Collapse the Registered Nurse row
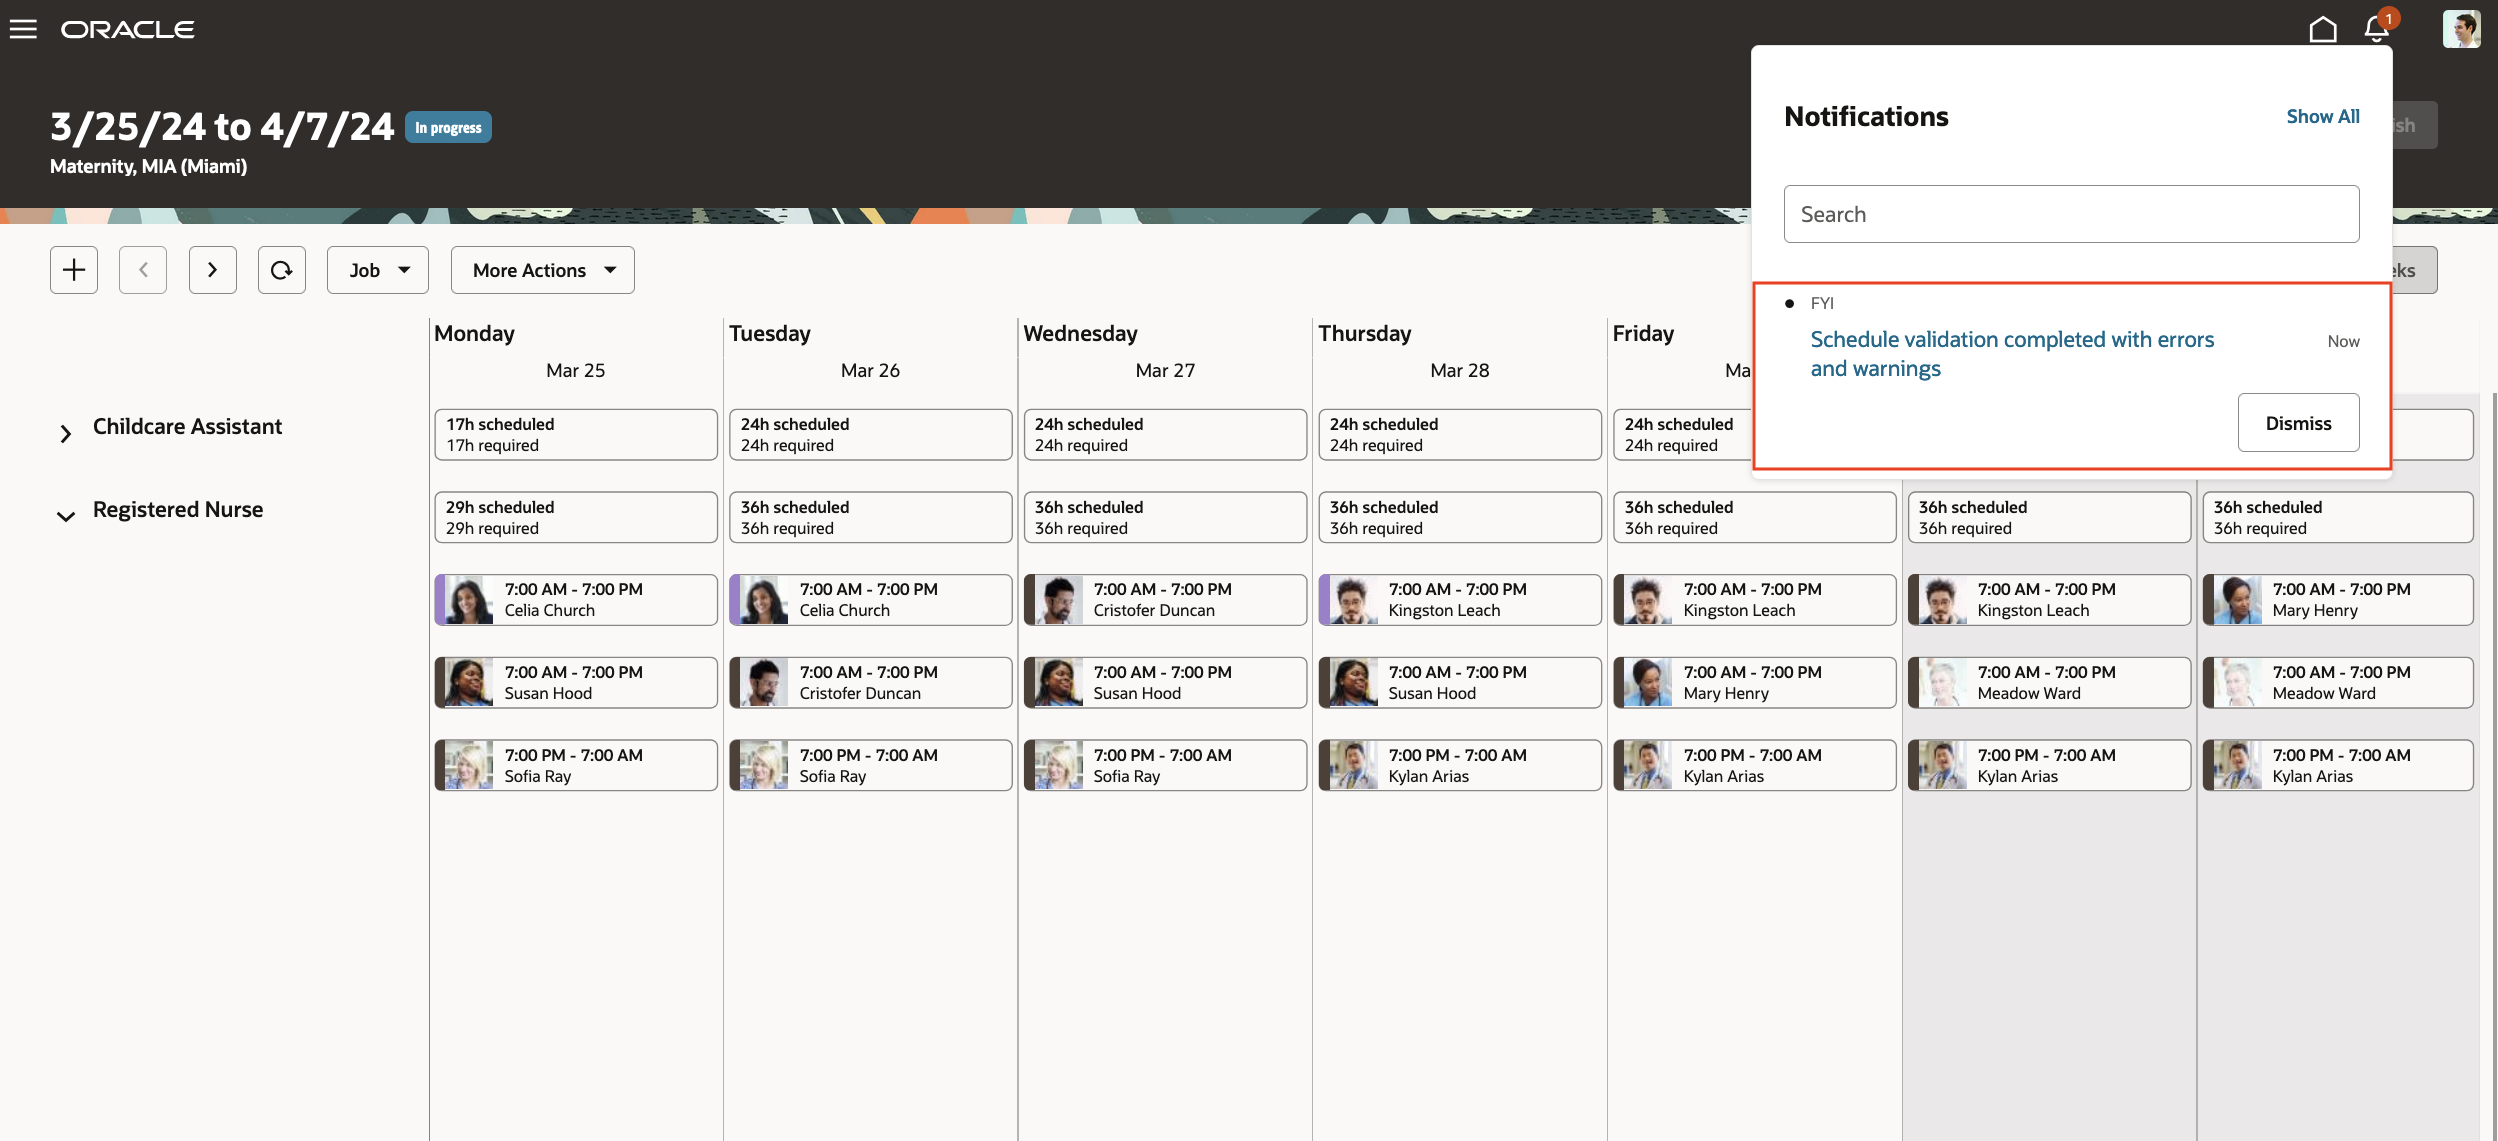 (66, 516)
